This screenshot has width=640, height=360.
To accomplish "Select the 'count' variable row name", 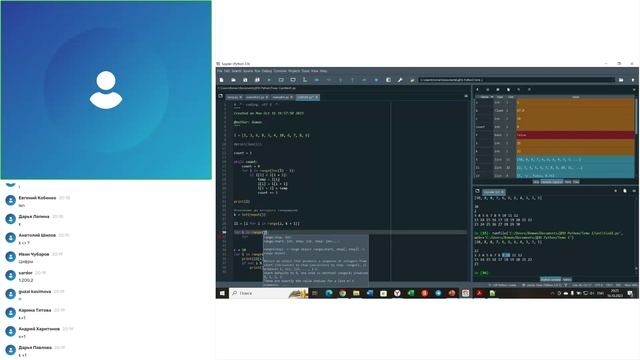I will point(480,127).
